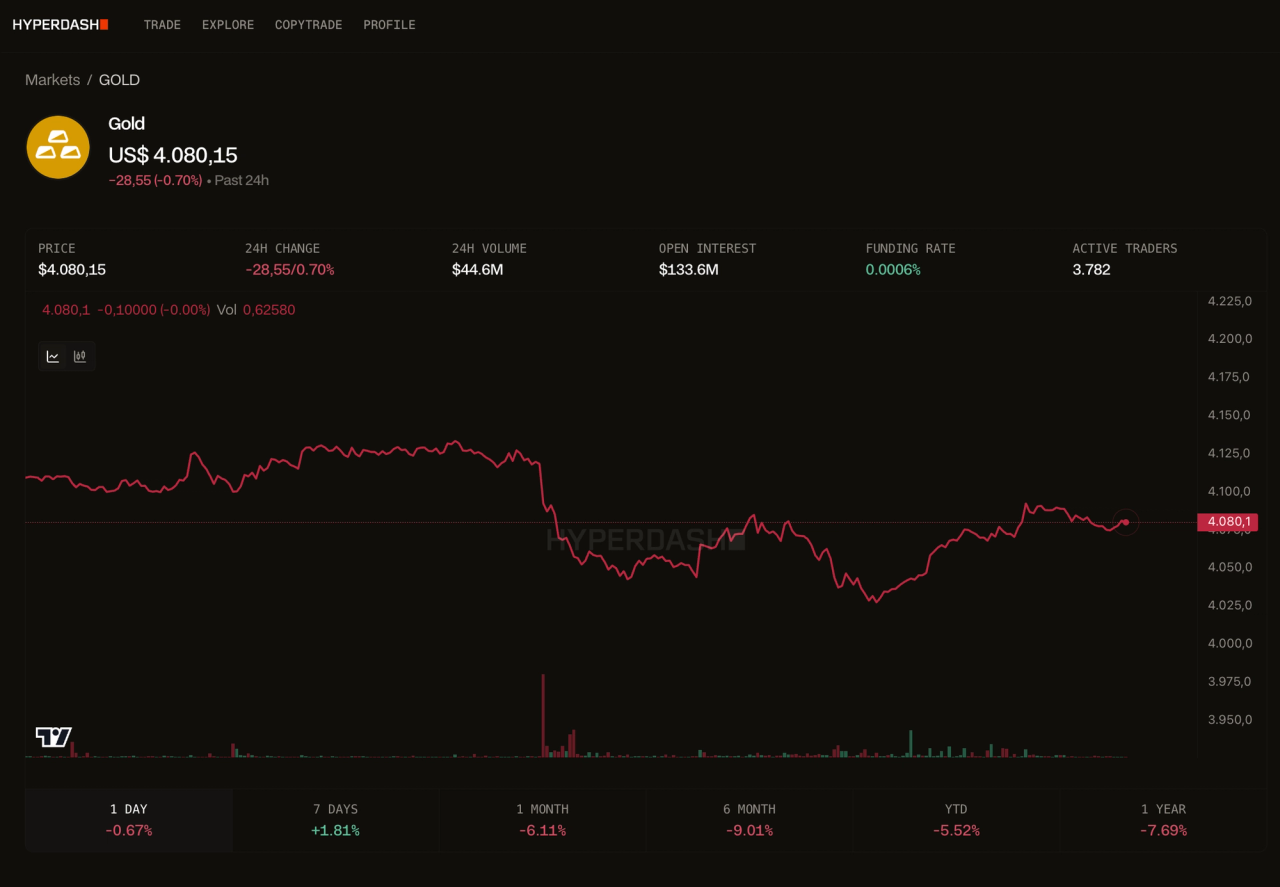This screenshot has width=1280, height=887.
Task: Switch to candlestick chart type icon
Action: [80, 356]
